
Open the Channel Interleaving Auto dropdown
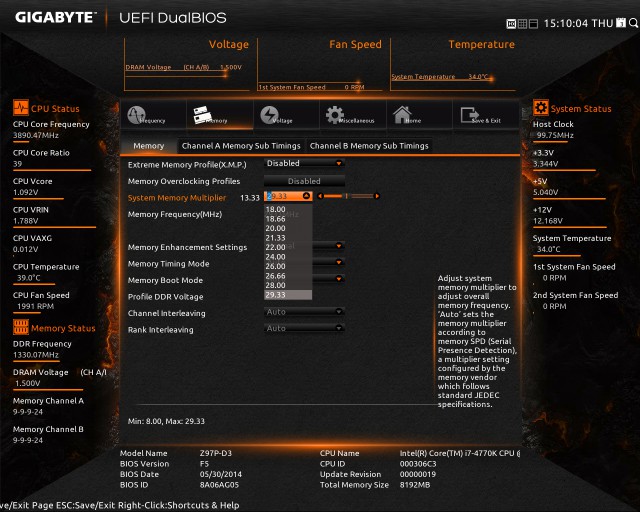pos(304,312)
